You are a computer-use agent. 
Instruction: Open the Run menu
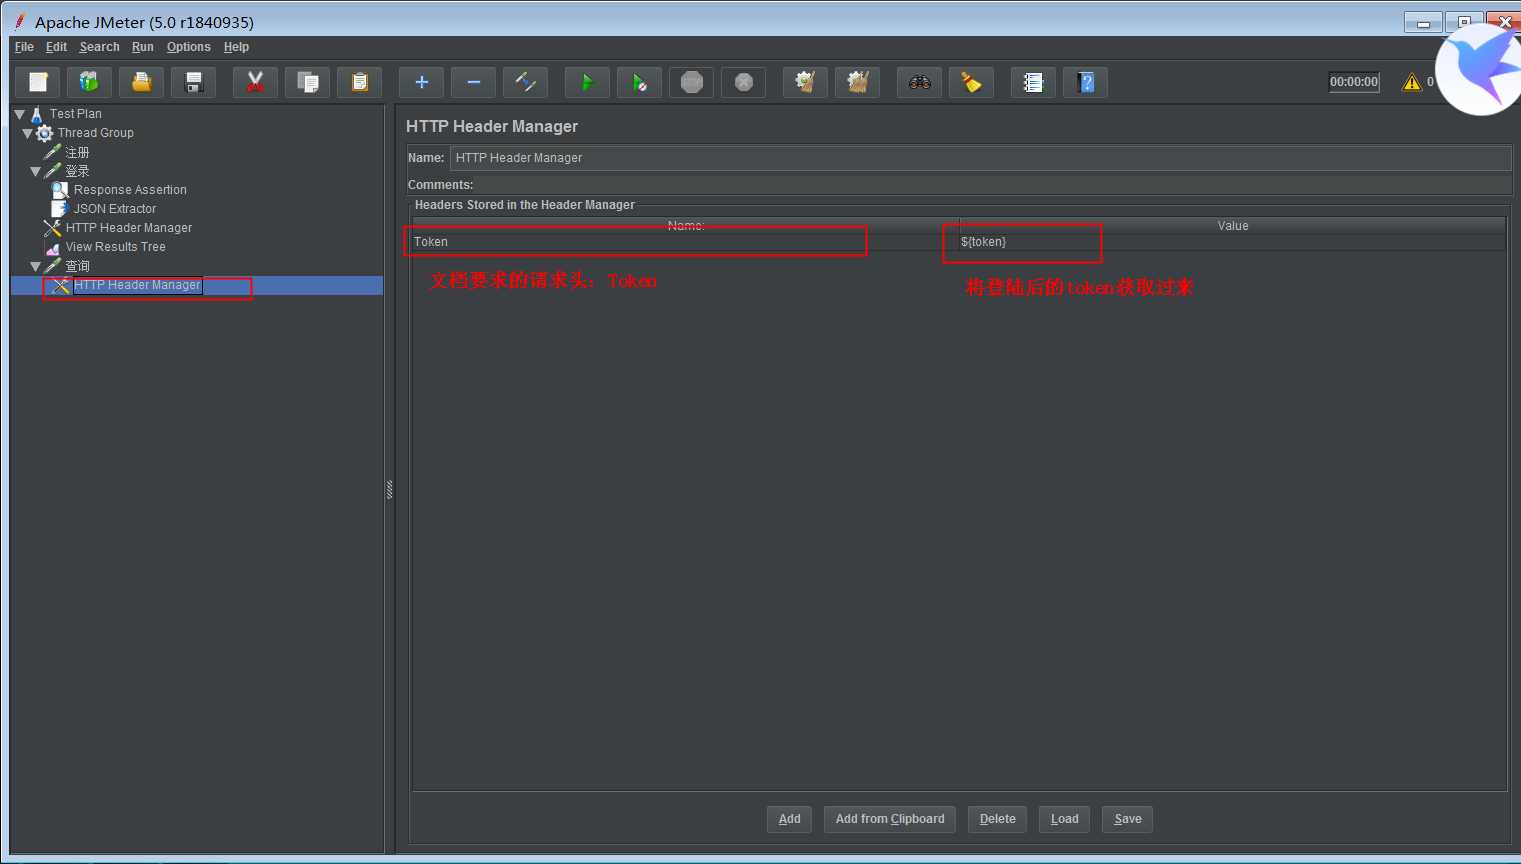143,47
